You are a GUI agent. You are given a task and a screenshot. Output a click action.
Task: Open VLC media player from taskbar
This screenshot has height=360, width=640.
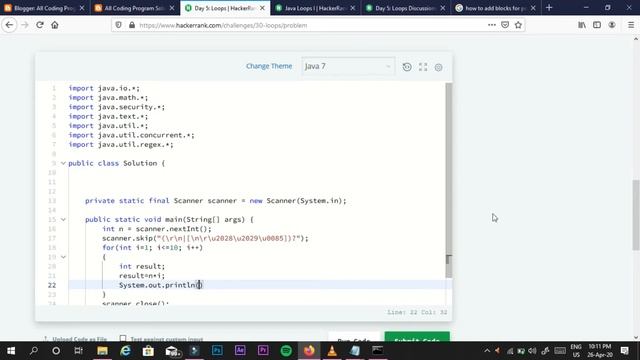click(332, 350)
